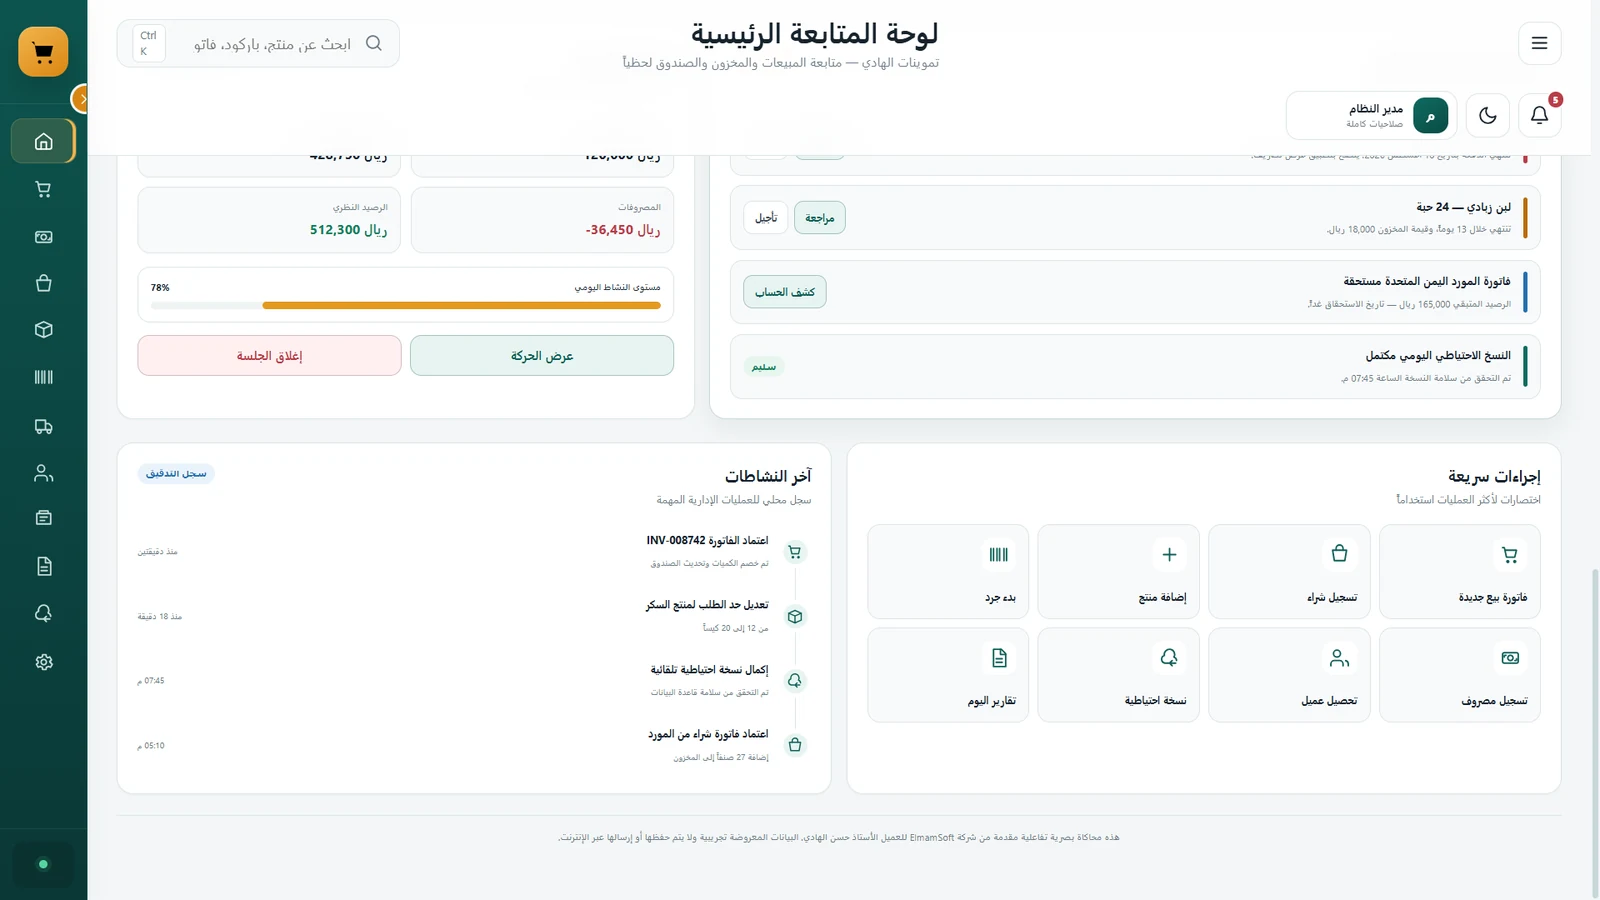Open the inventory box icon in sidebar
The height and width of the screenshot is (900, 1600).
[43, 330]
